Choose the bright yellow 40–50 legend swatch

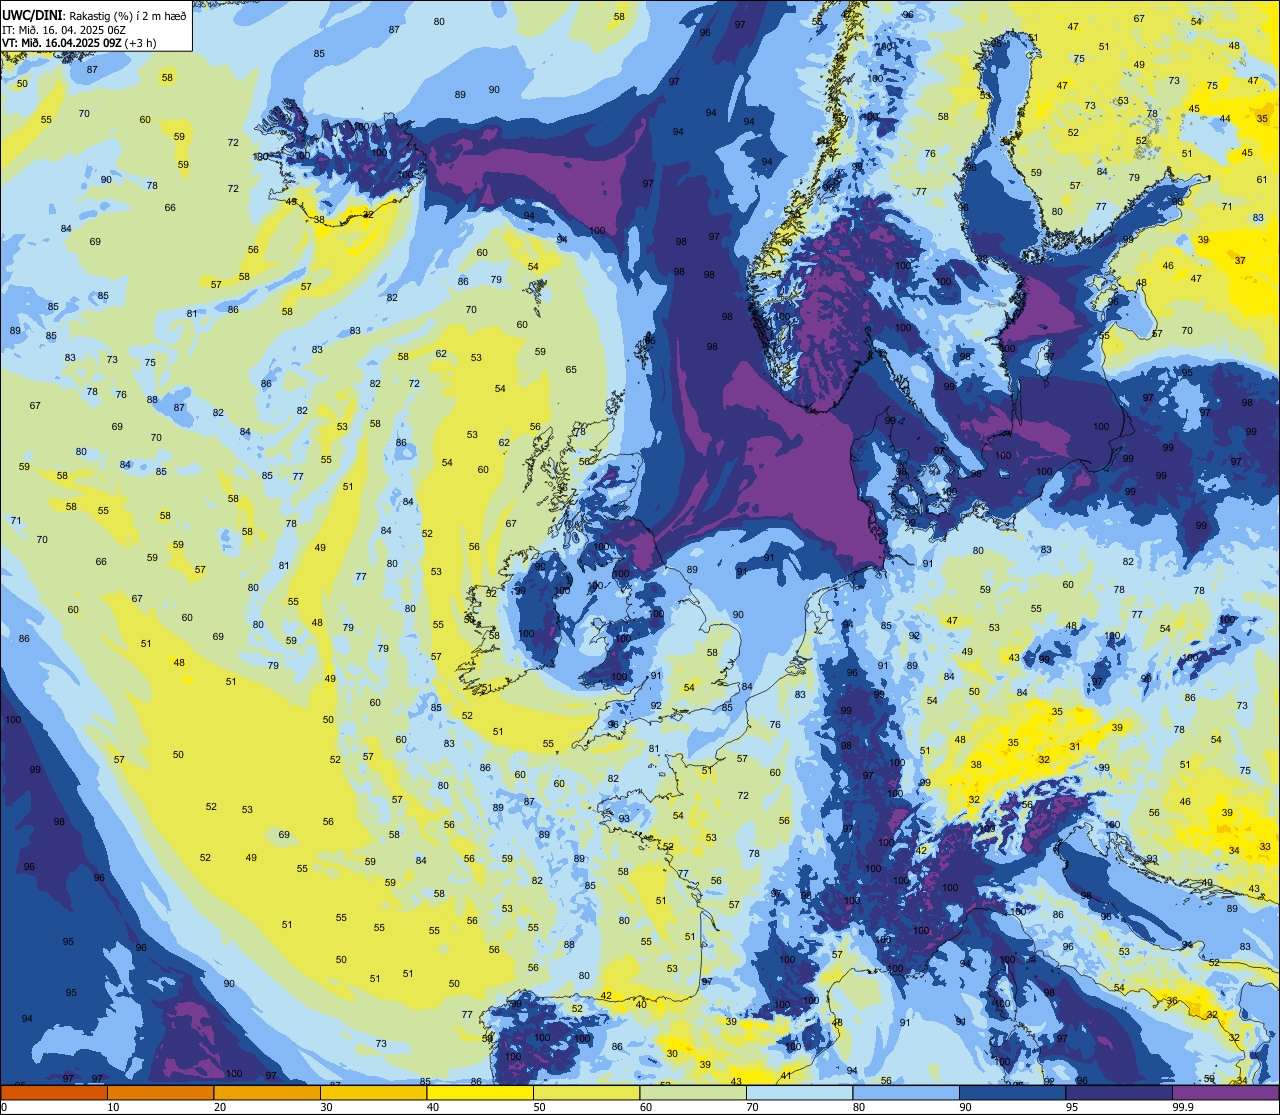point(480,1092)
